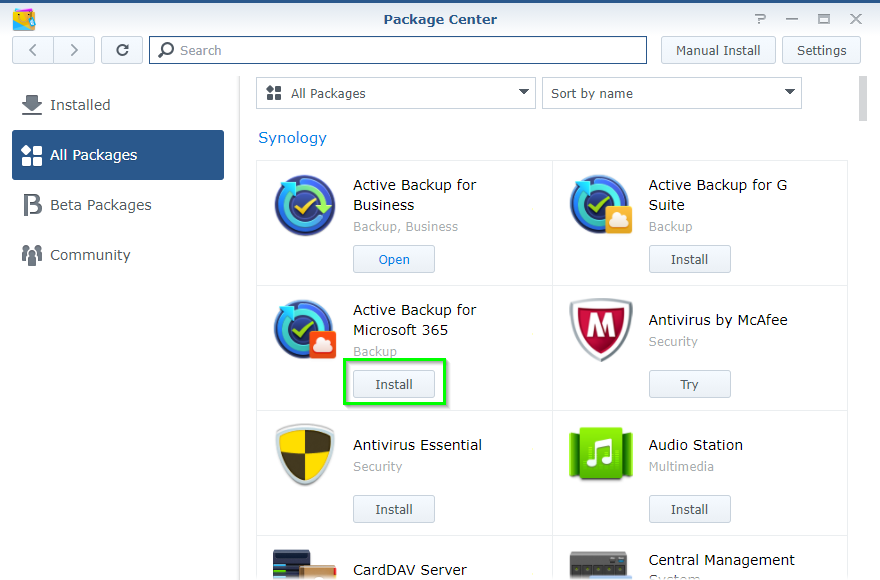Click the CardDAV Server icon
The height and width of the screenshot is (580, 880).
pos(305,564)
